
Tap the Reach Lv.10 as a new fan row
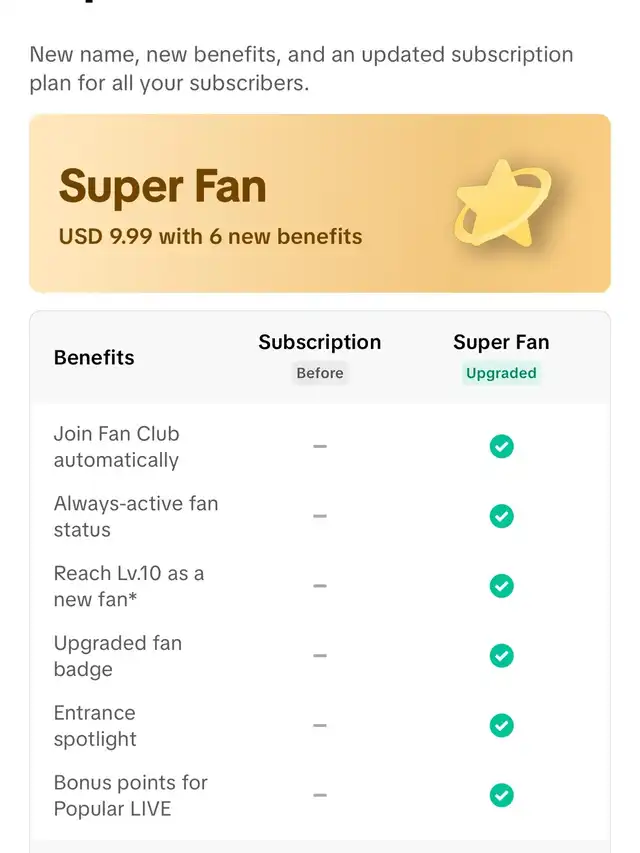(x=128, y=586)
